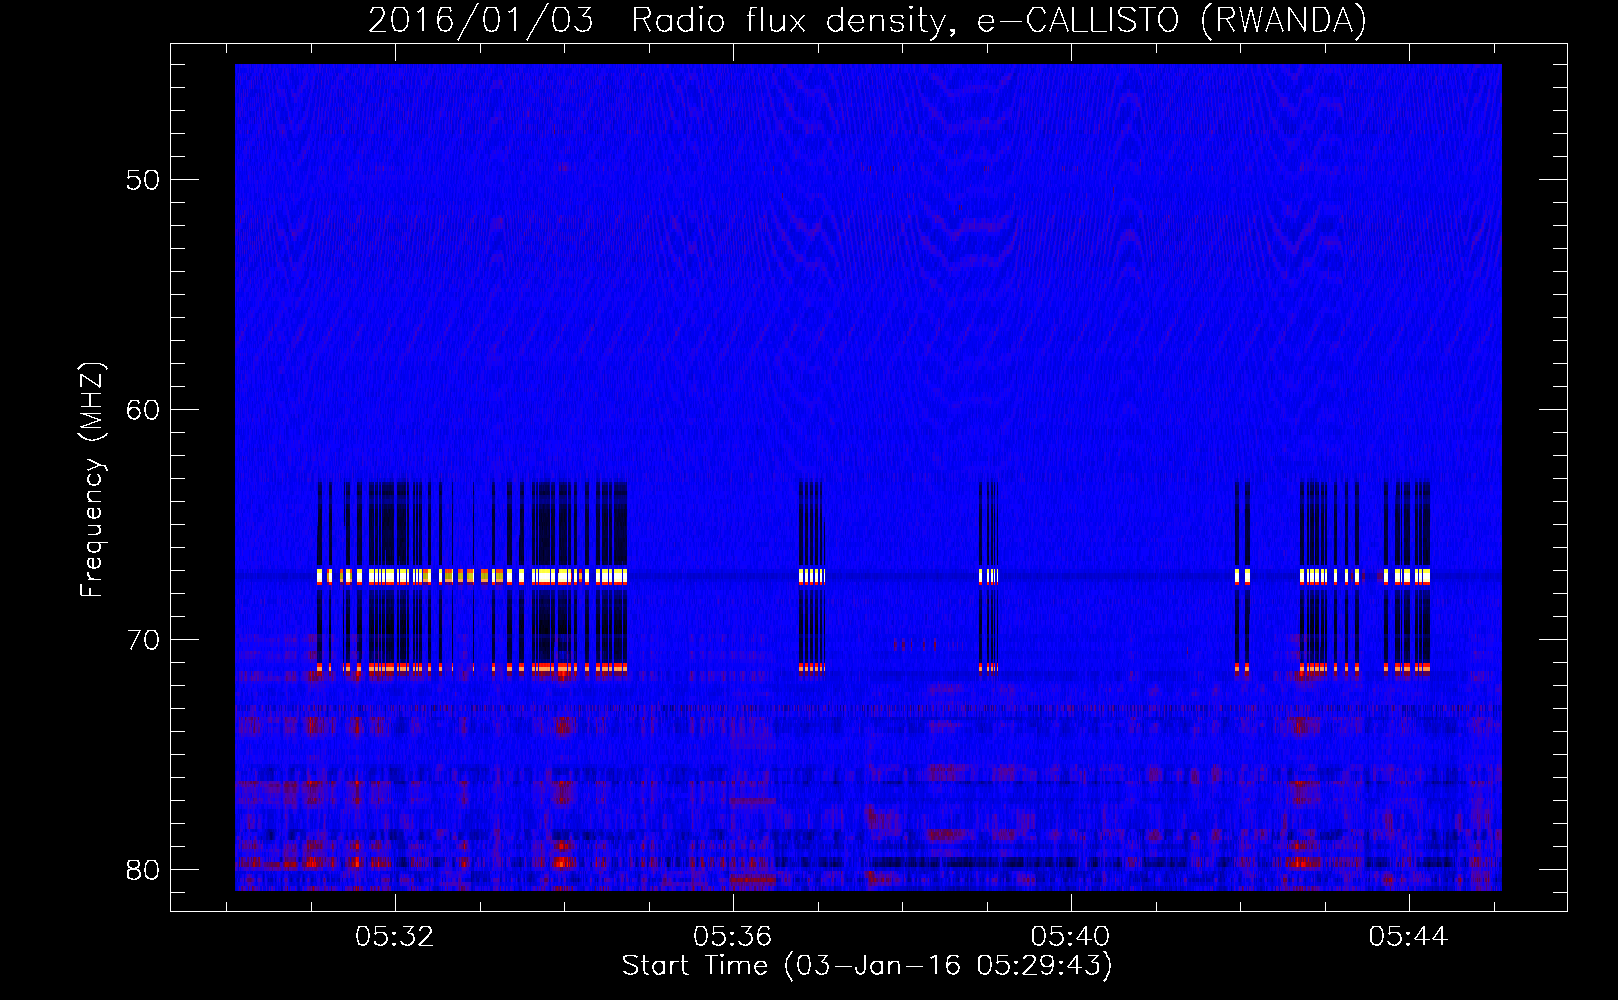Click the 60 frequency tick label
This screenshot has width=1618, height=1000.
click(x=143, y=410)
